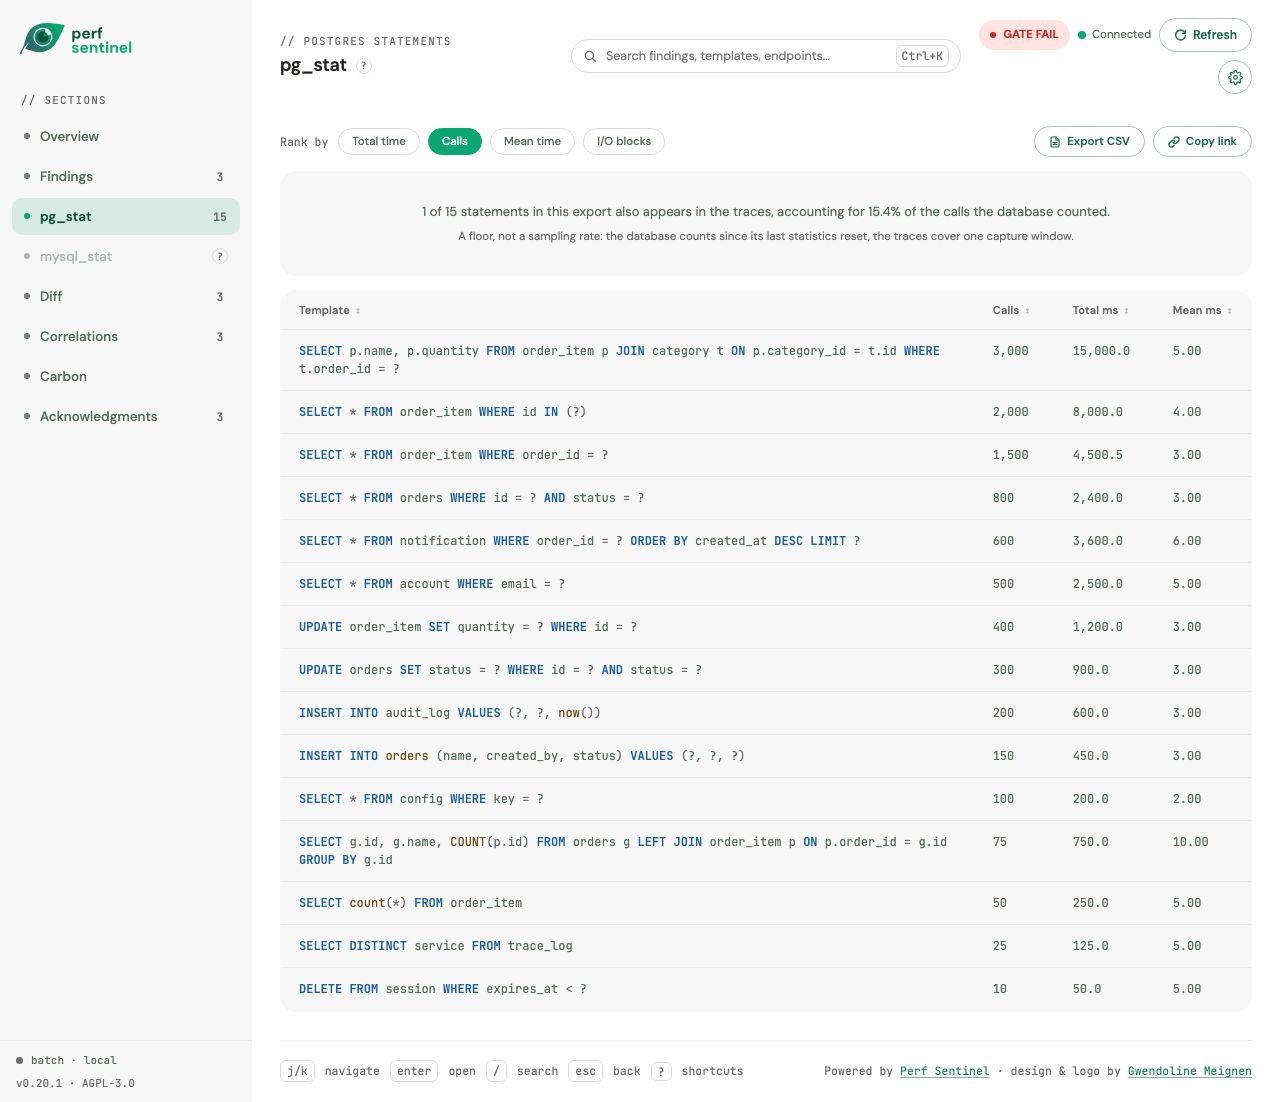Rank statements by Total time

pos(379,141)
